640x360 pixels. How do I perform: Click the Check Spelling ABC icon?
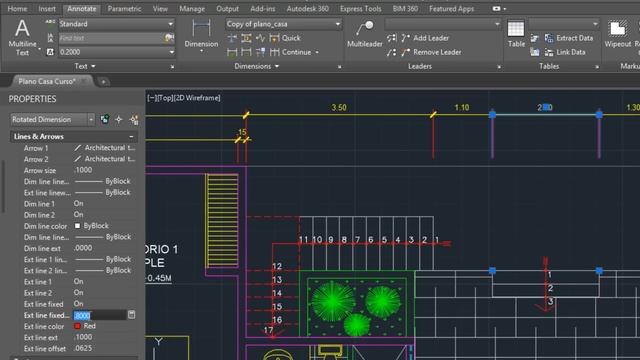[x=50, y=23]
